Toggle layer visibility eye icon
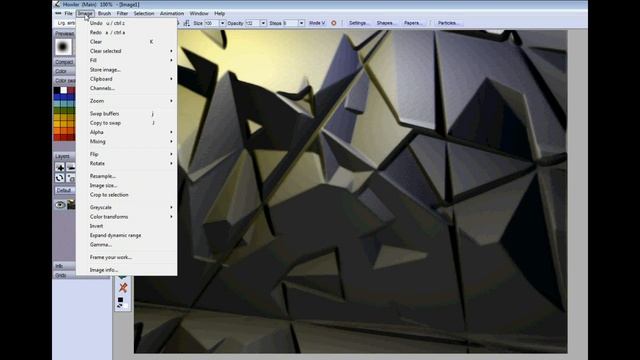 click(x=60, y=204)
